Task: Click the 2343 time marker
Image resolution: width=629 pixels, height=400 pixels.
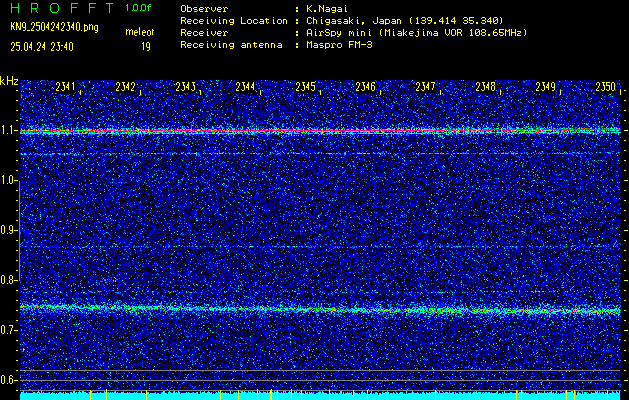Action: [185, 87]
